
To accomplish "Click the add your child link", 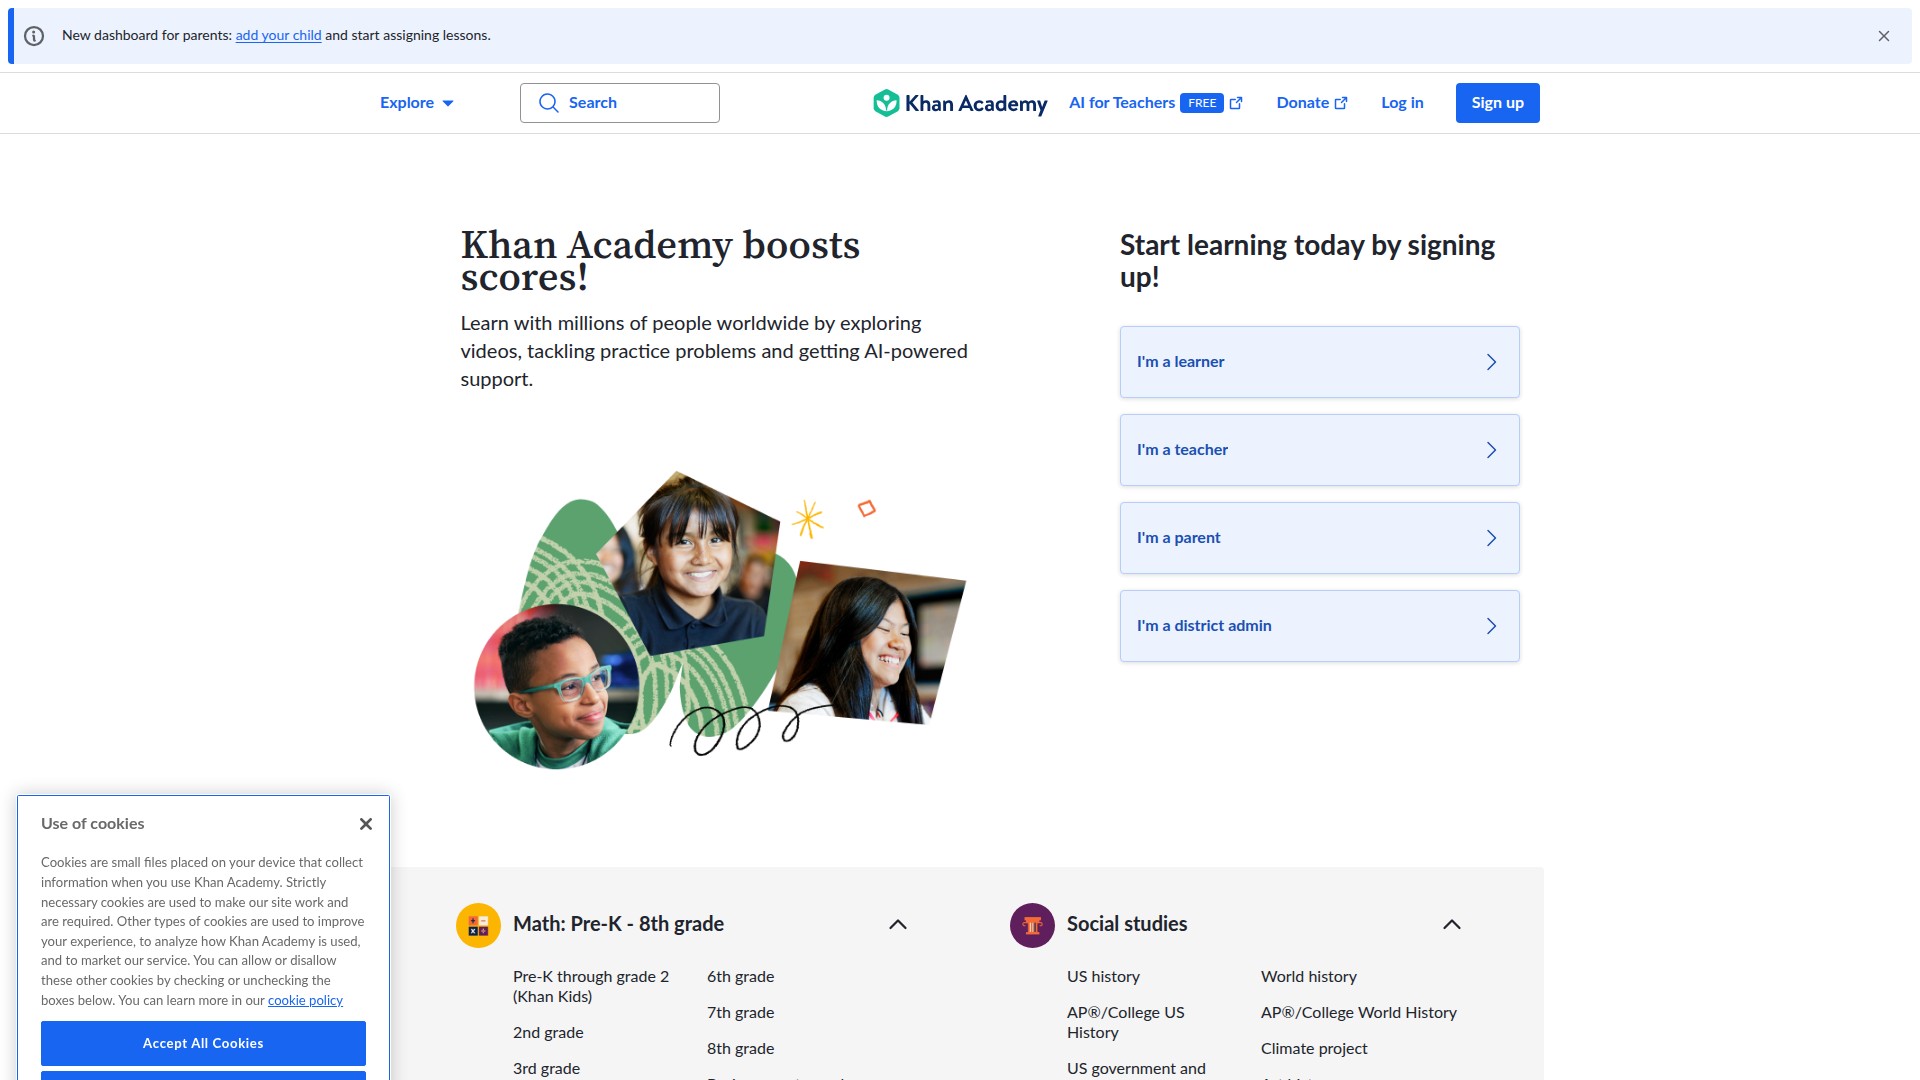I will click(278, 36).
